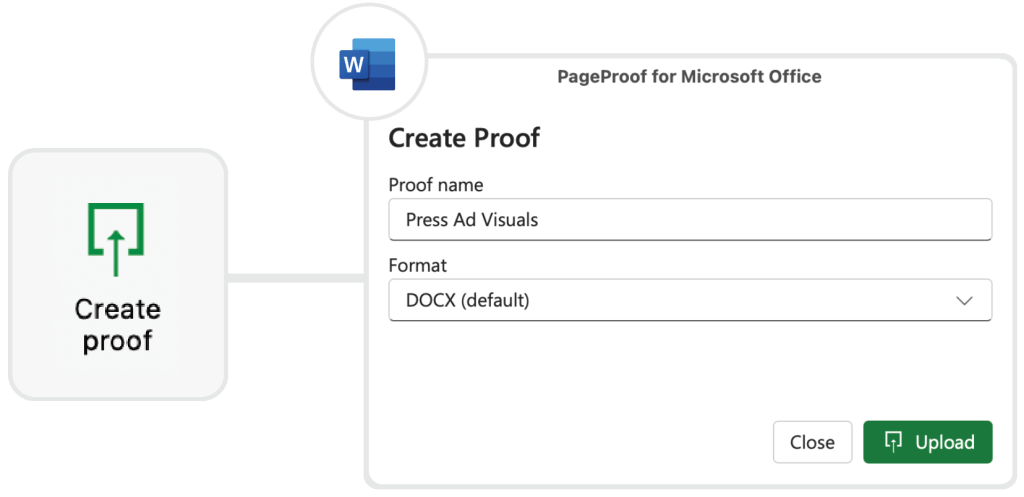Screen dimensions: 1024x497
Task: Click the PageProof for Microsoft Office title bar
Action: pos(689,77)
